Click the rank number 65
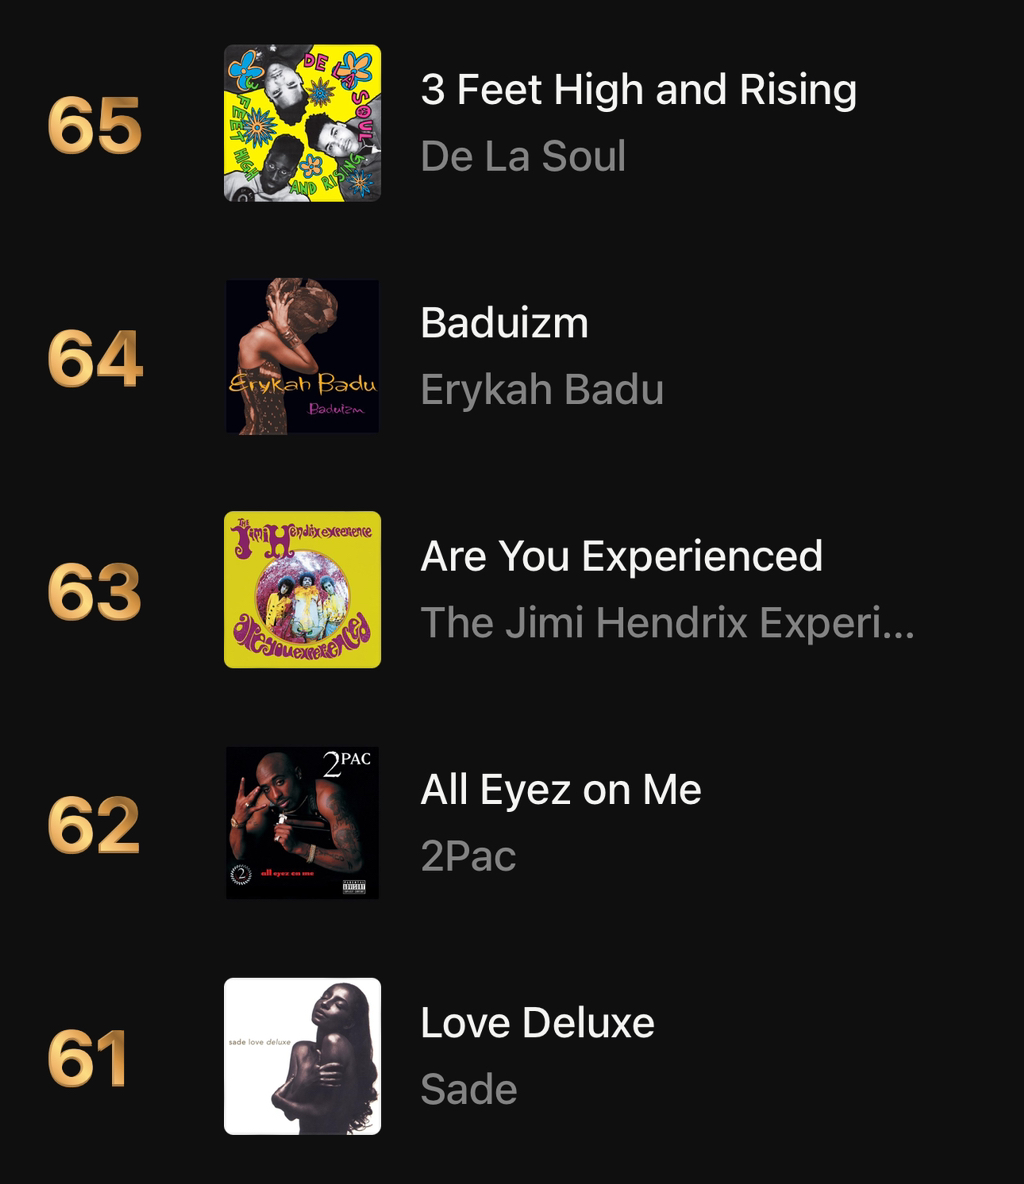The width and height of the screenshot is (1024, 1184). point(94,125)
